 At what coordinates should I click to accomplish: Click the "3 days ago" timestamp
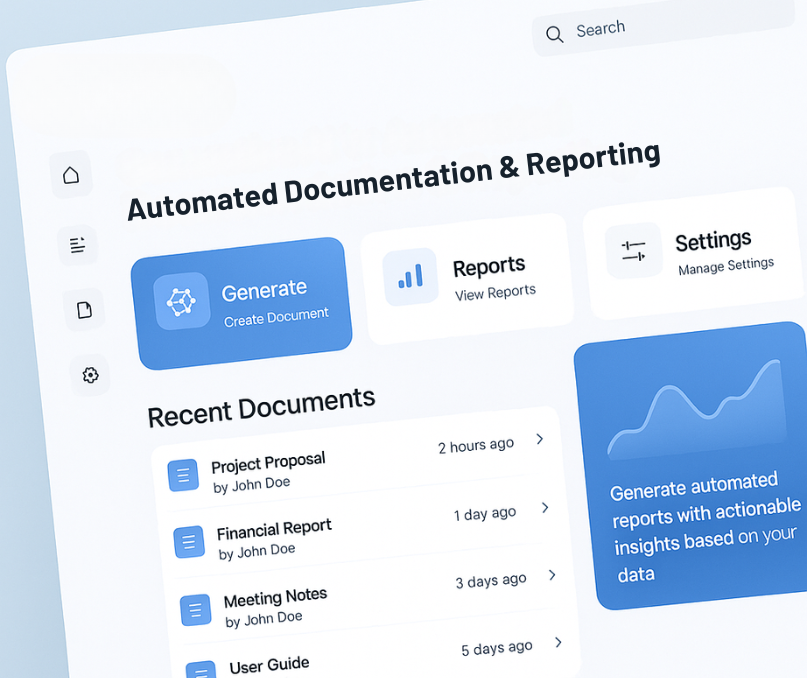pos(491,581)
